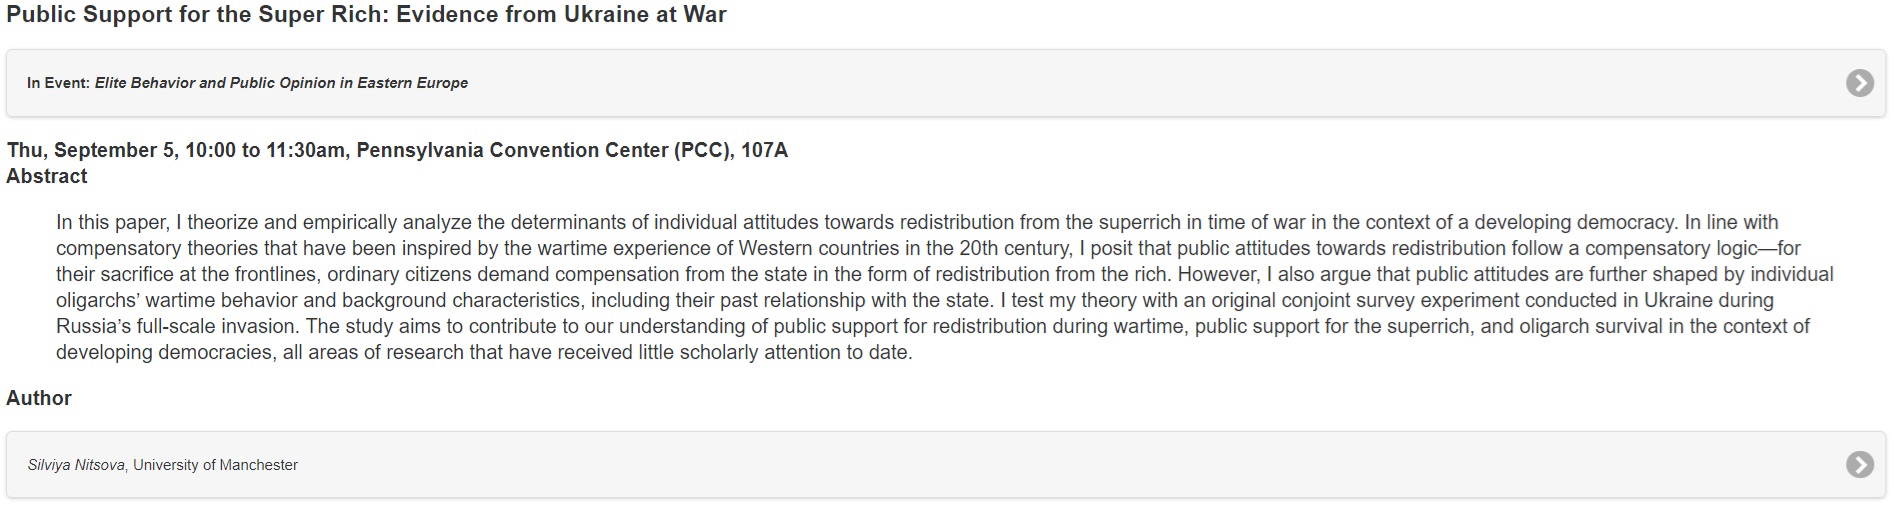Image resolution: width=1894 pixels, height=514 pixels.
Task: Click the abstract's last line about developing democracies
Action: click(x=484, y=352)
